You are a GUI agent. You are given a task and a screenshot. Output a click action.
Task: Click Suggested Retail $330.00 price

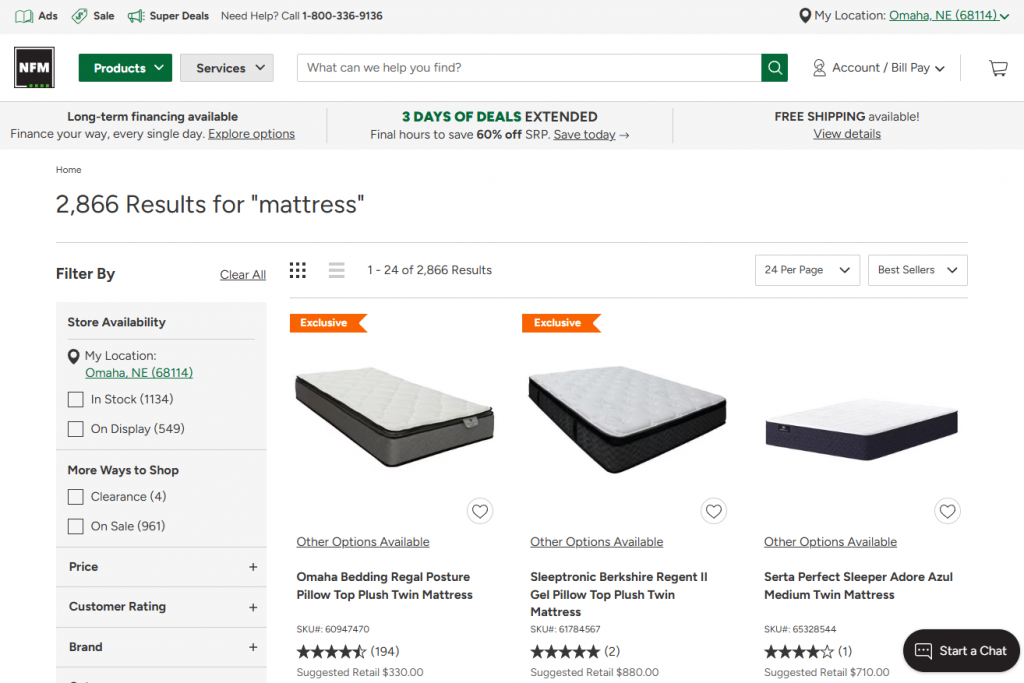click(360, 673)
